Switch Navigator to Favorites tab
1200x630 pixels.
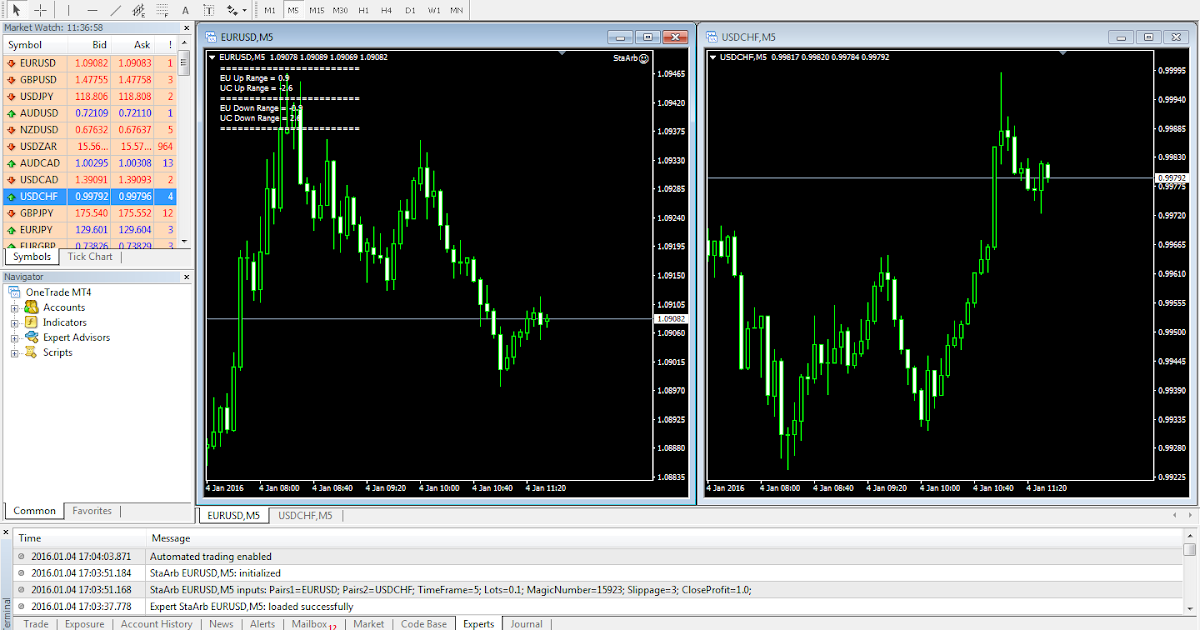(92, 511)
